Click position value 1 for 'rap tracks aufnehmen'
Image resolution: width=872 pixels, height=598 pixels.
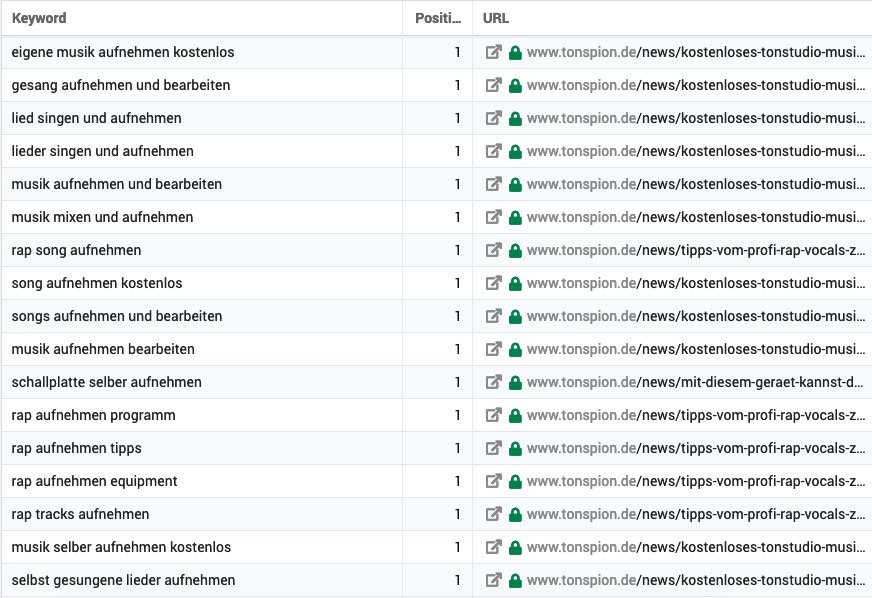coord(458,514)
